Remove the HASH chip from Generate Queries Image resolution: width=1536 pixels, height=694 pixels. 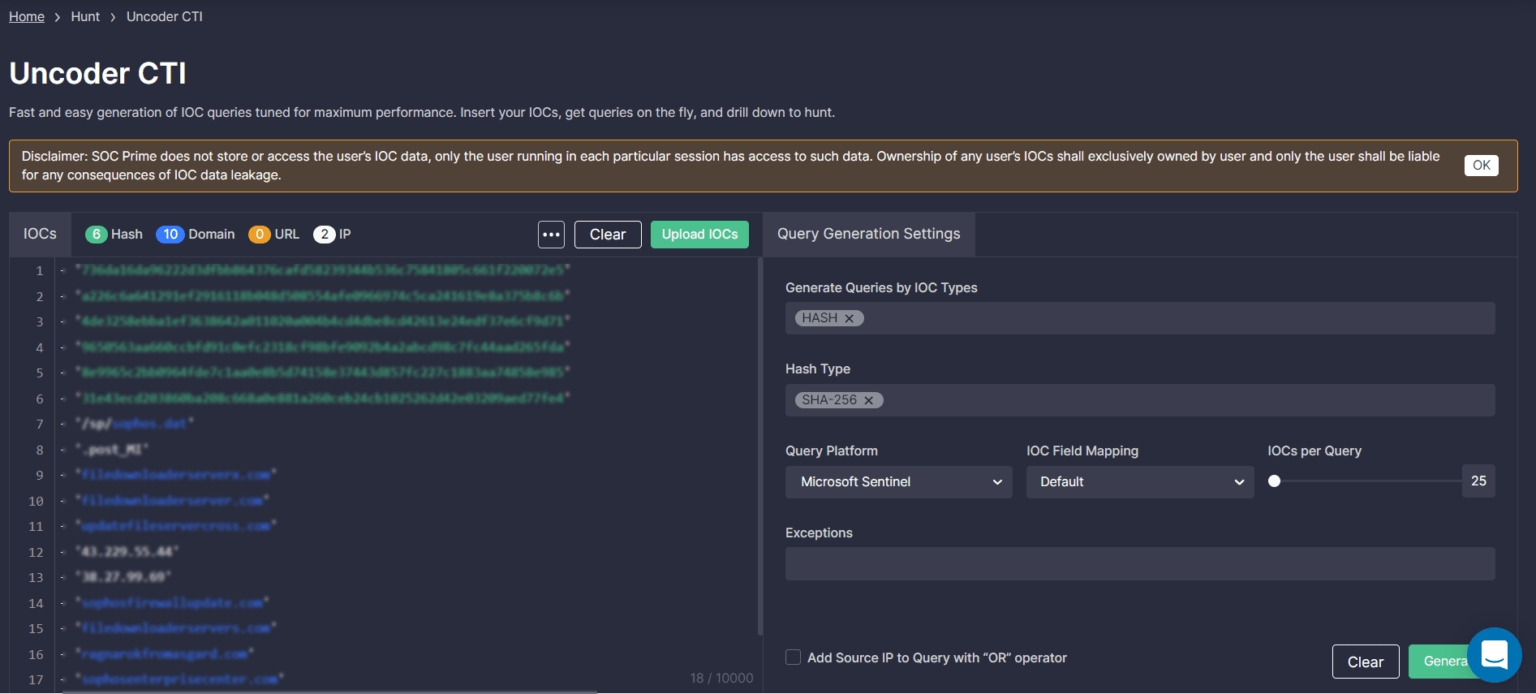[851, 317]
